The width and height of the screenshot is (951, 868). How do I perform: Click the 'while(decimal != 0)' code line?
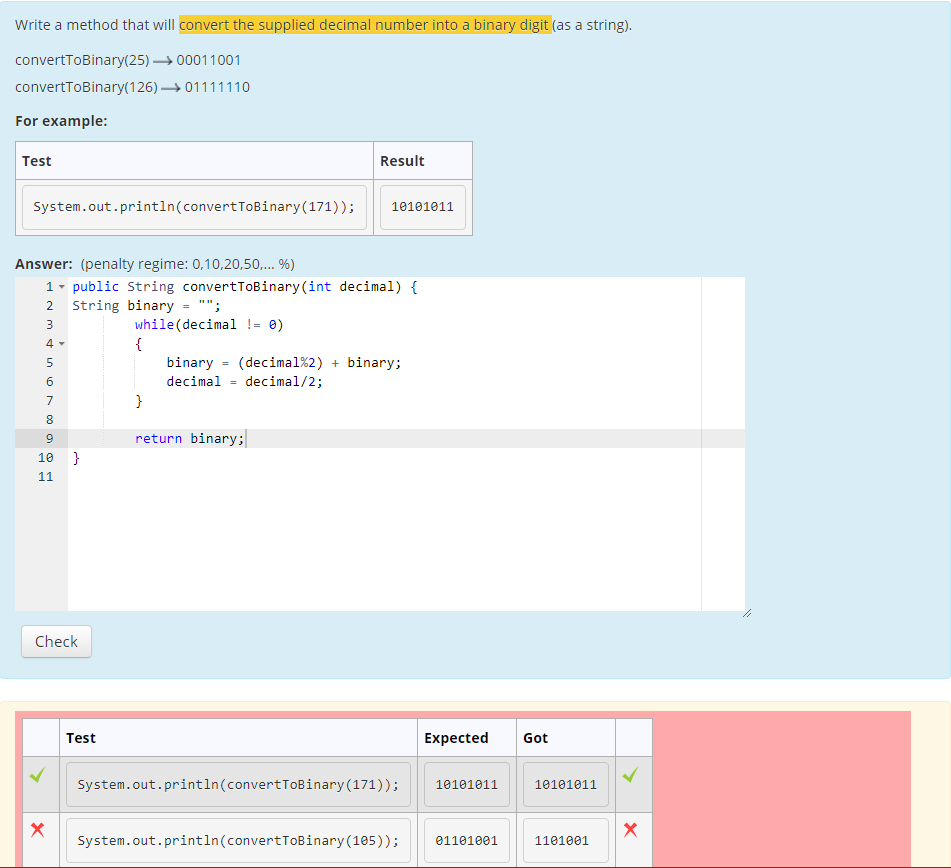click(x=209, y=325)
